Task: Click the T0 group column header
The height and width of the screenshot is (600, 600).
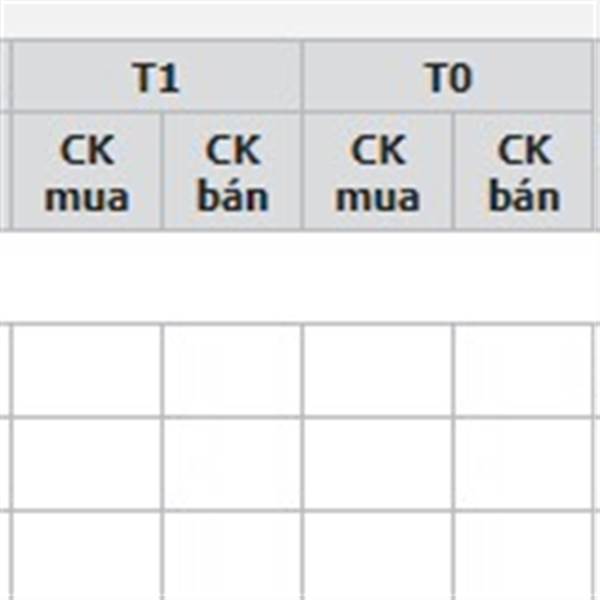Action: pyautogui.click(x=448, y=77)
